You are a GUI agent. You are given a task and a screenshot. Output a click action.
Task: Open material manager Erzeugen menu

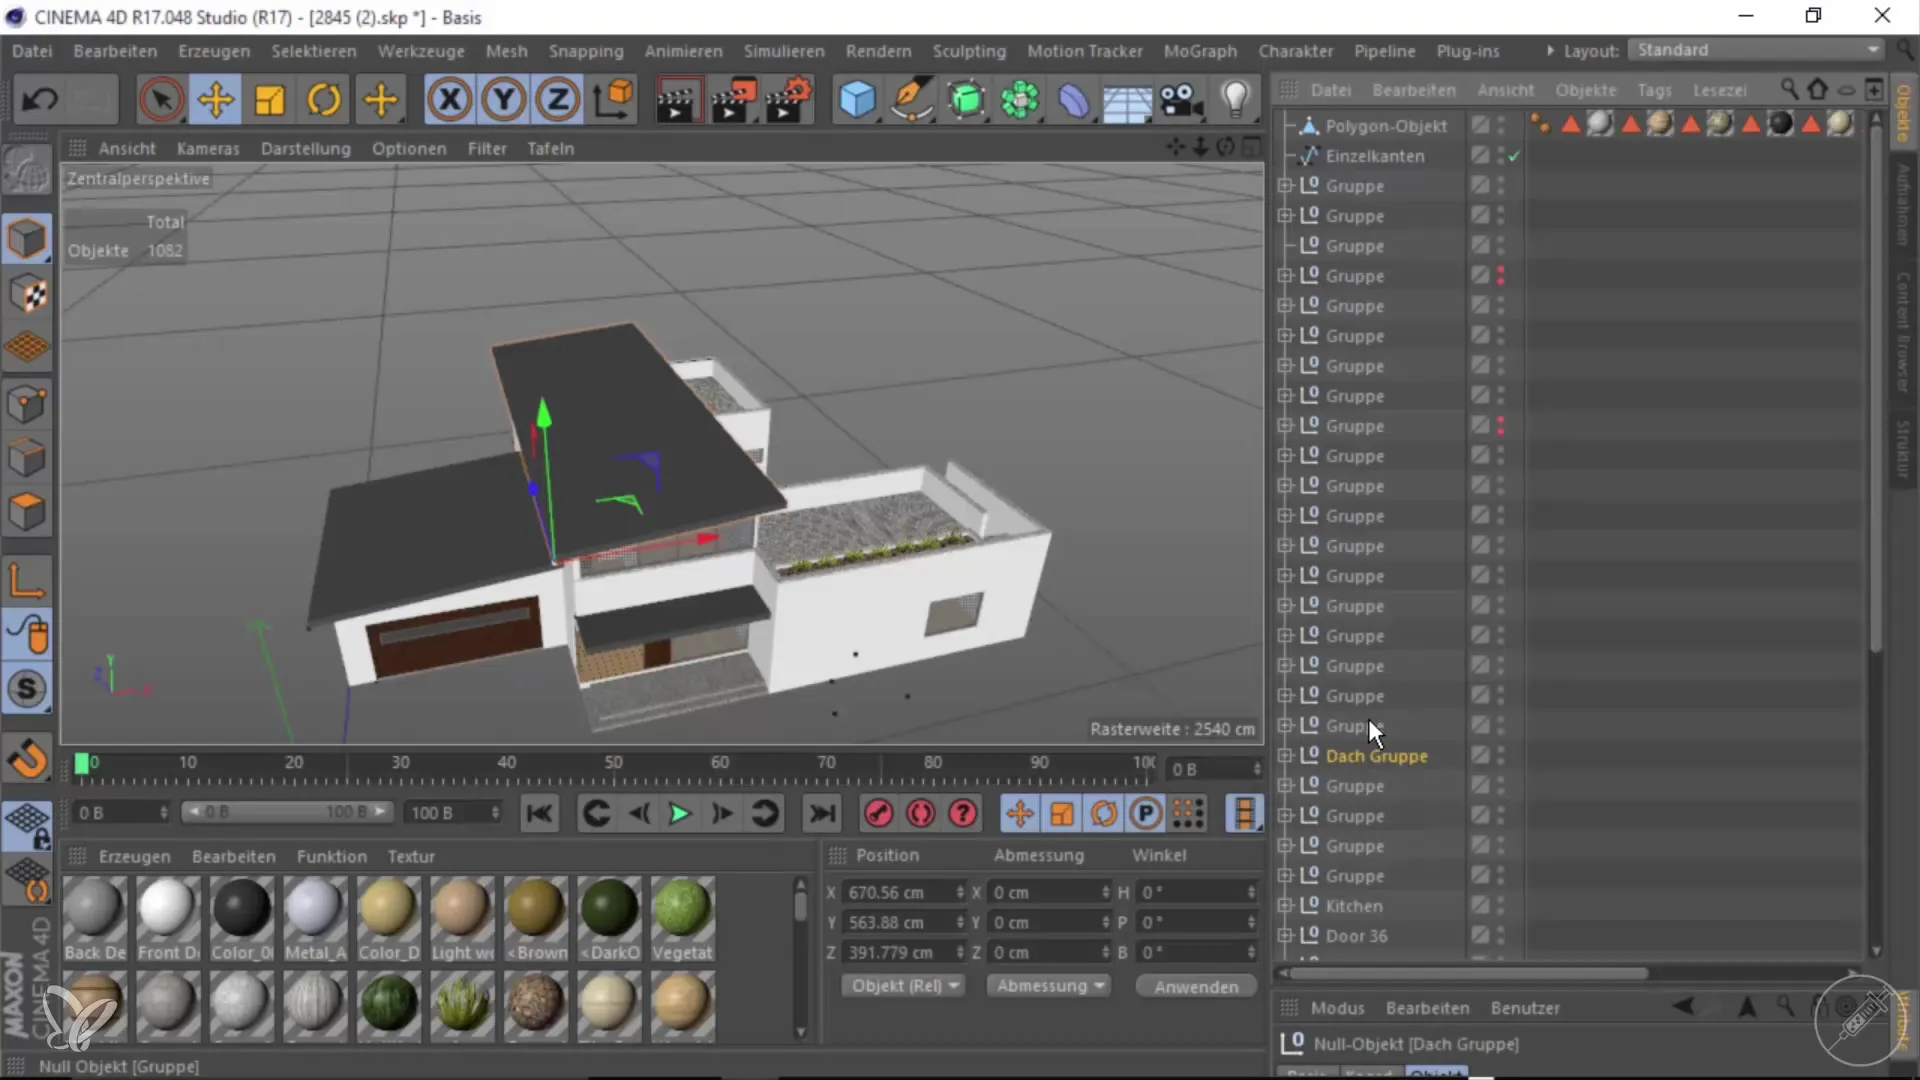[x=134, y=856]
